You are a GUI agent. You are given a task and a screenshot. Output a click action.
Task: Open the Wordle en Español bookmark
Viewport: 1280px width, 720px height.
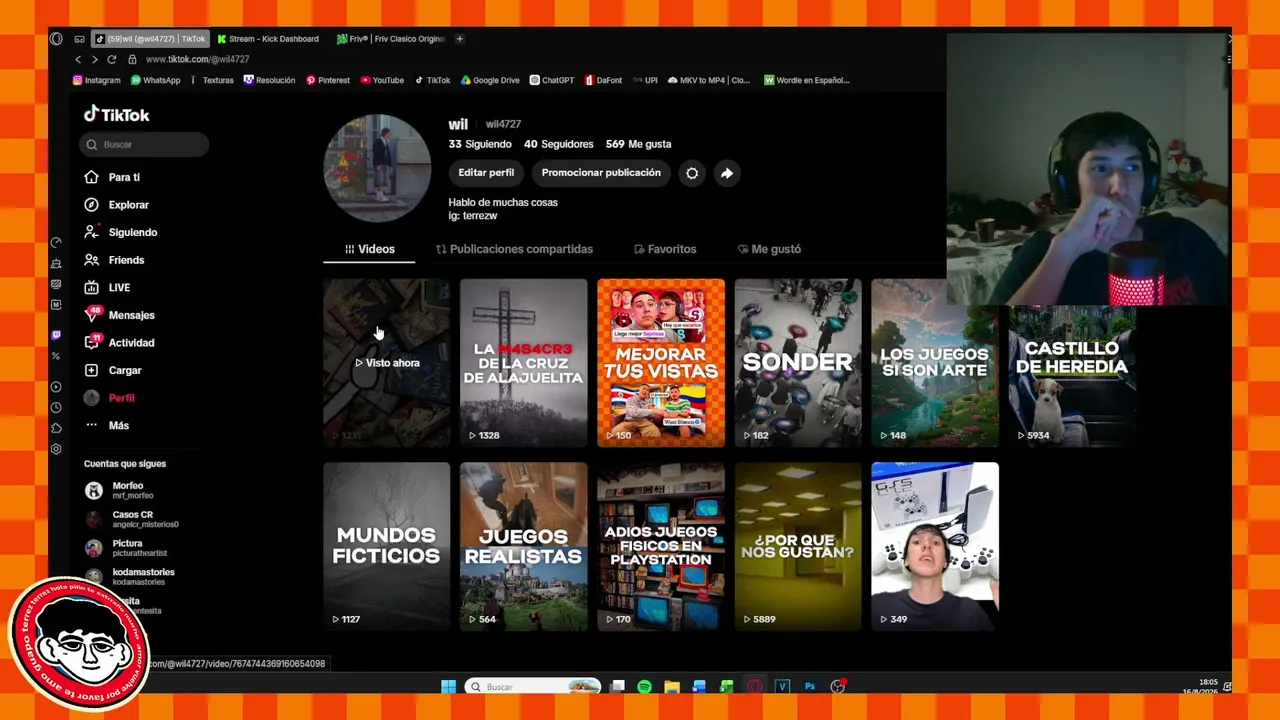[x=807, y=80]
